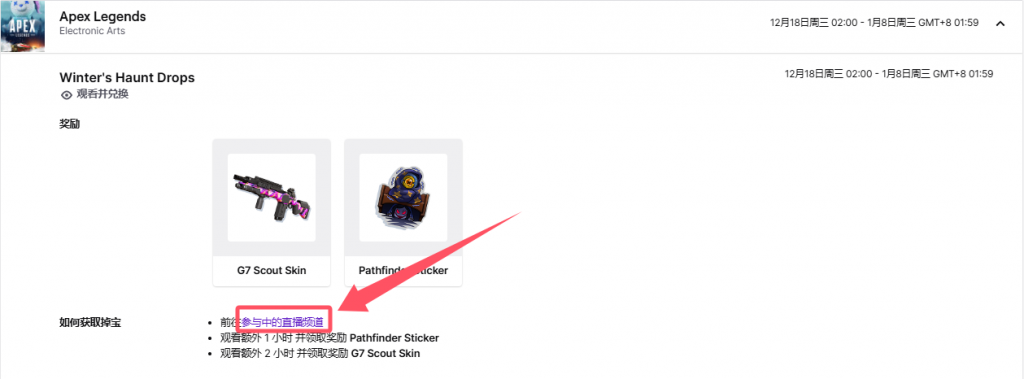Select the Pathfinder Sticker reward image
Image resolution: width=1024 pixels, height=379 pixels.
[x=403, y=197]
